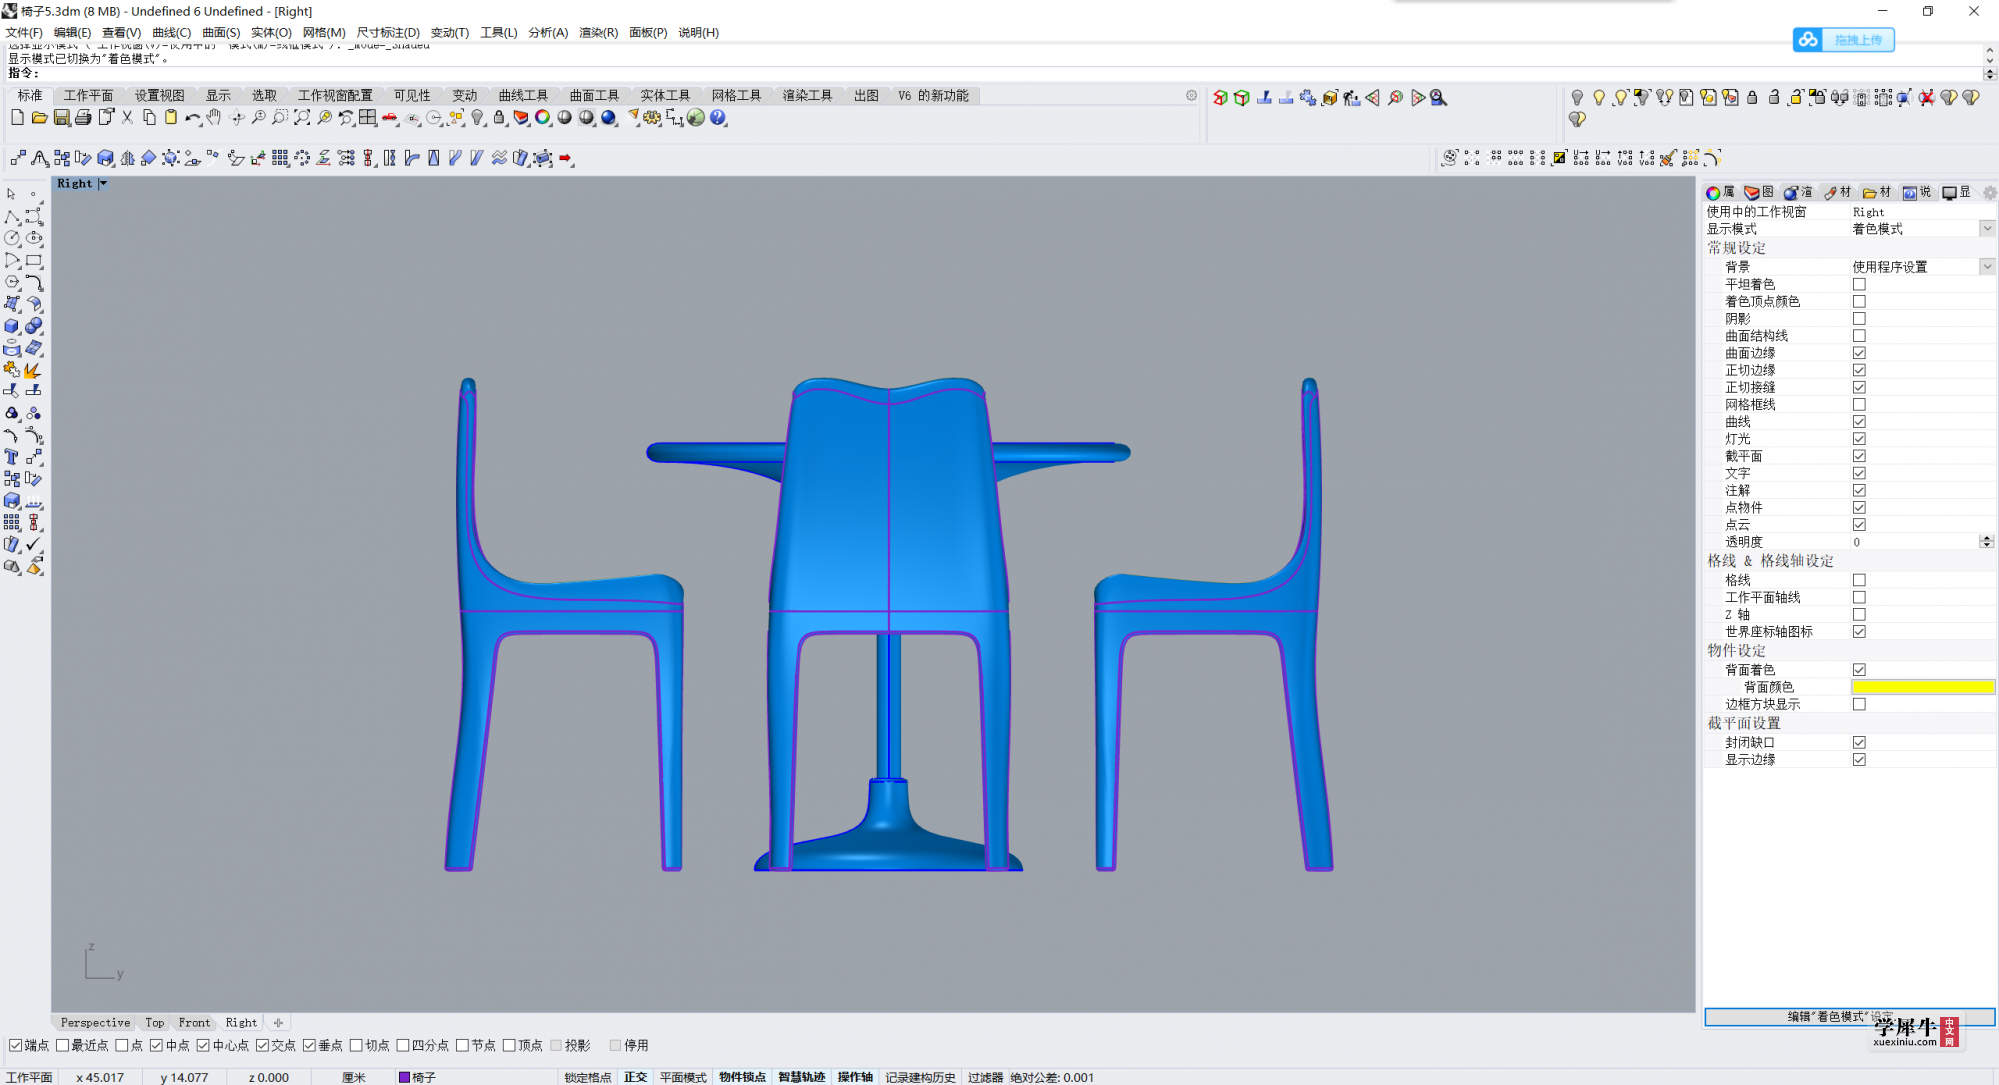
Task: Click the Zoom extents icon
Action: (302, 118)
